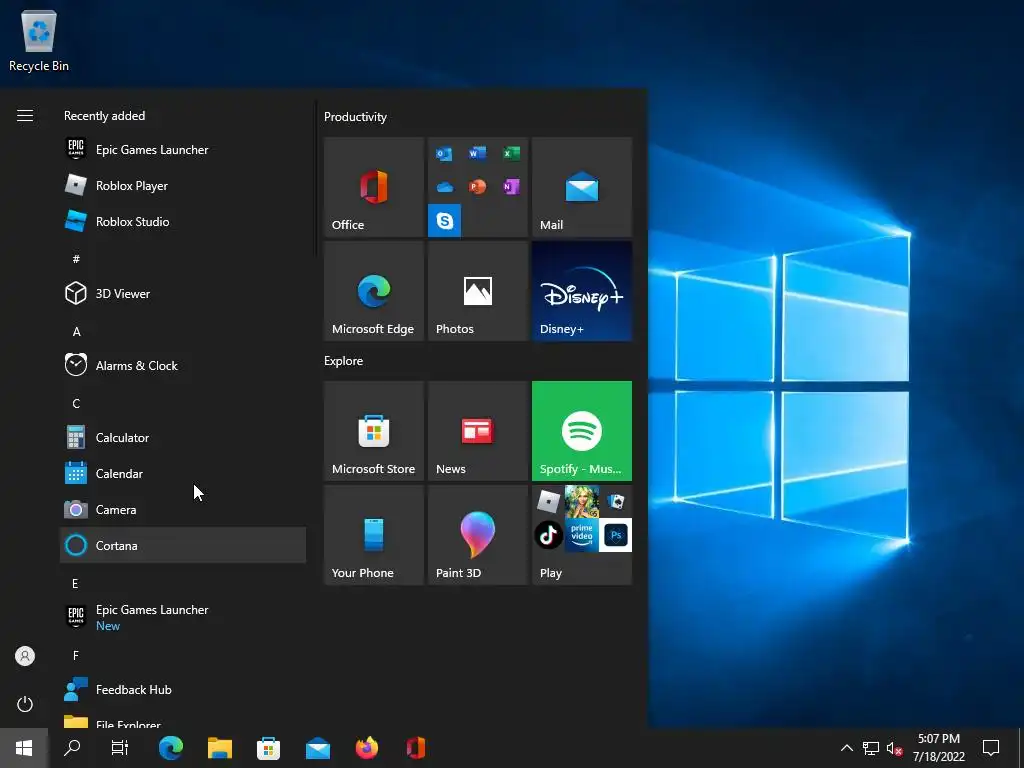Open the TikTok icon in the Play tile
Viewport: 1024px width, 768px height.
click(549, 535)
